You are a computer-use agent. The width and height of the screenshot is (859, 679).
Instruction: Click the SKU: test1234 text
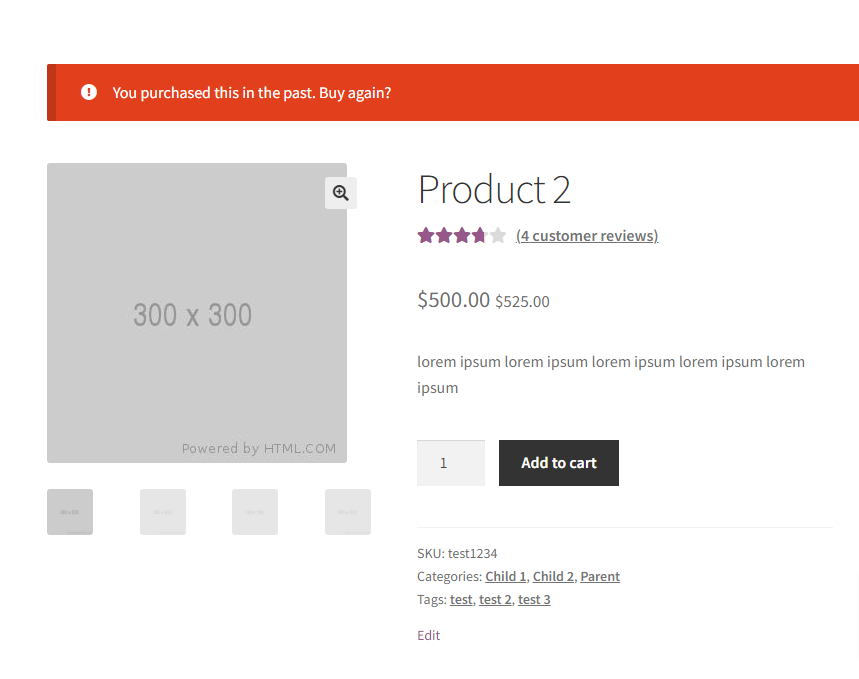[x=457, y=554]
